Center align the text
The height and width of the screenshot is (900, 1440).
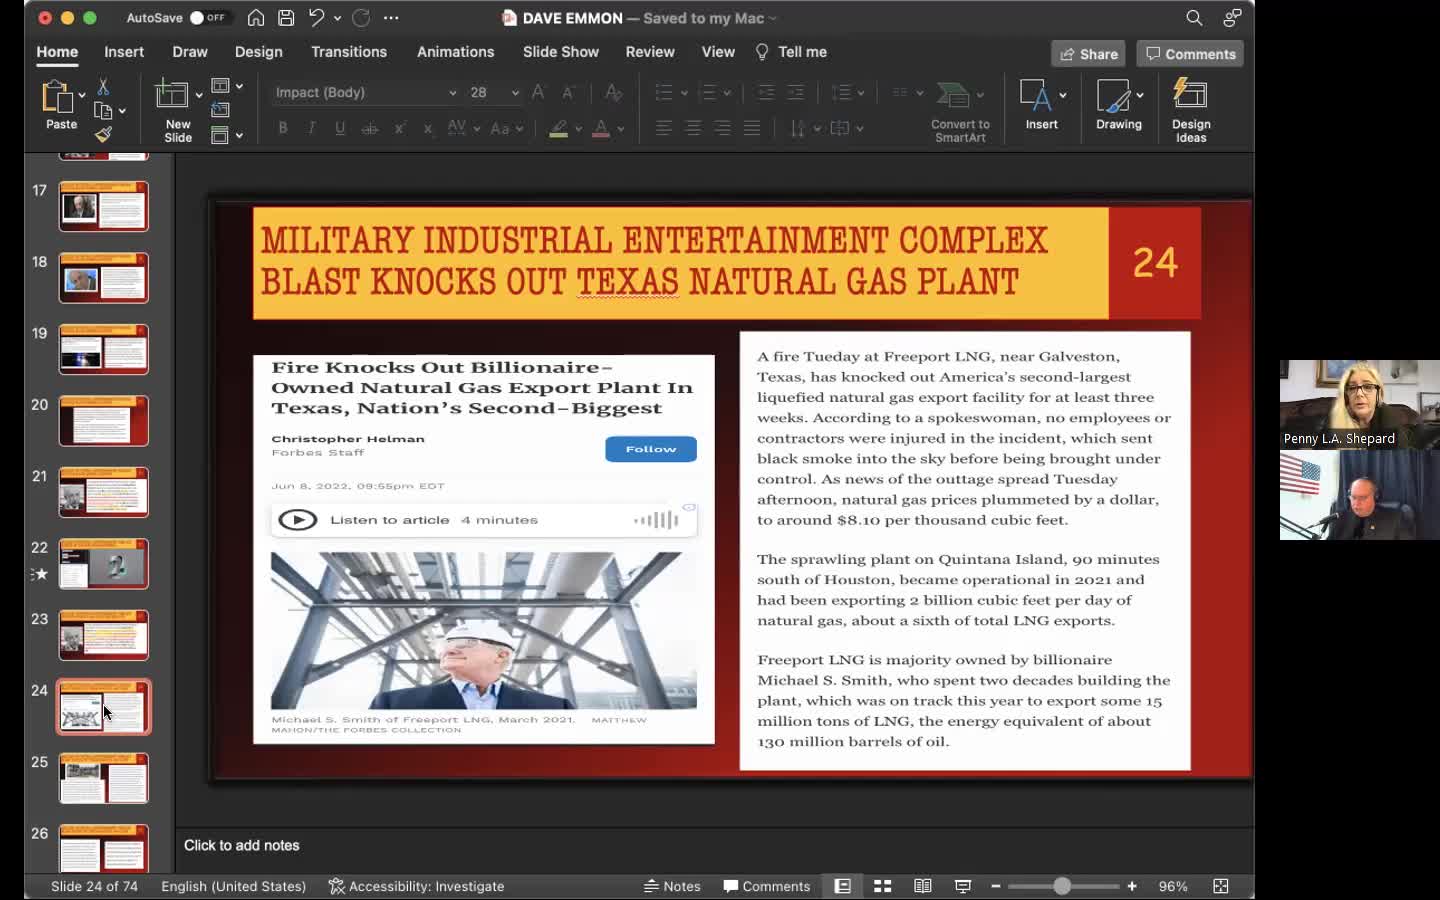click(x=693, y=128)
